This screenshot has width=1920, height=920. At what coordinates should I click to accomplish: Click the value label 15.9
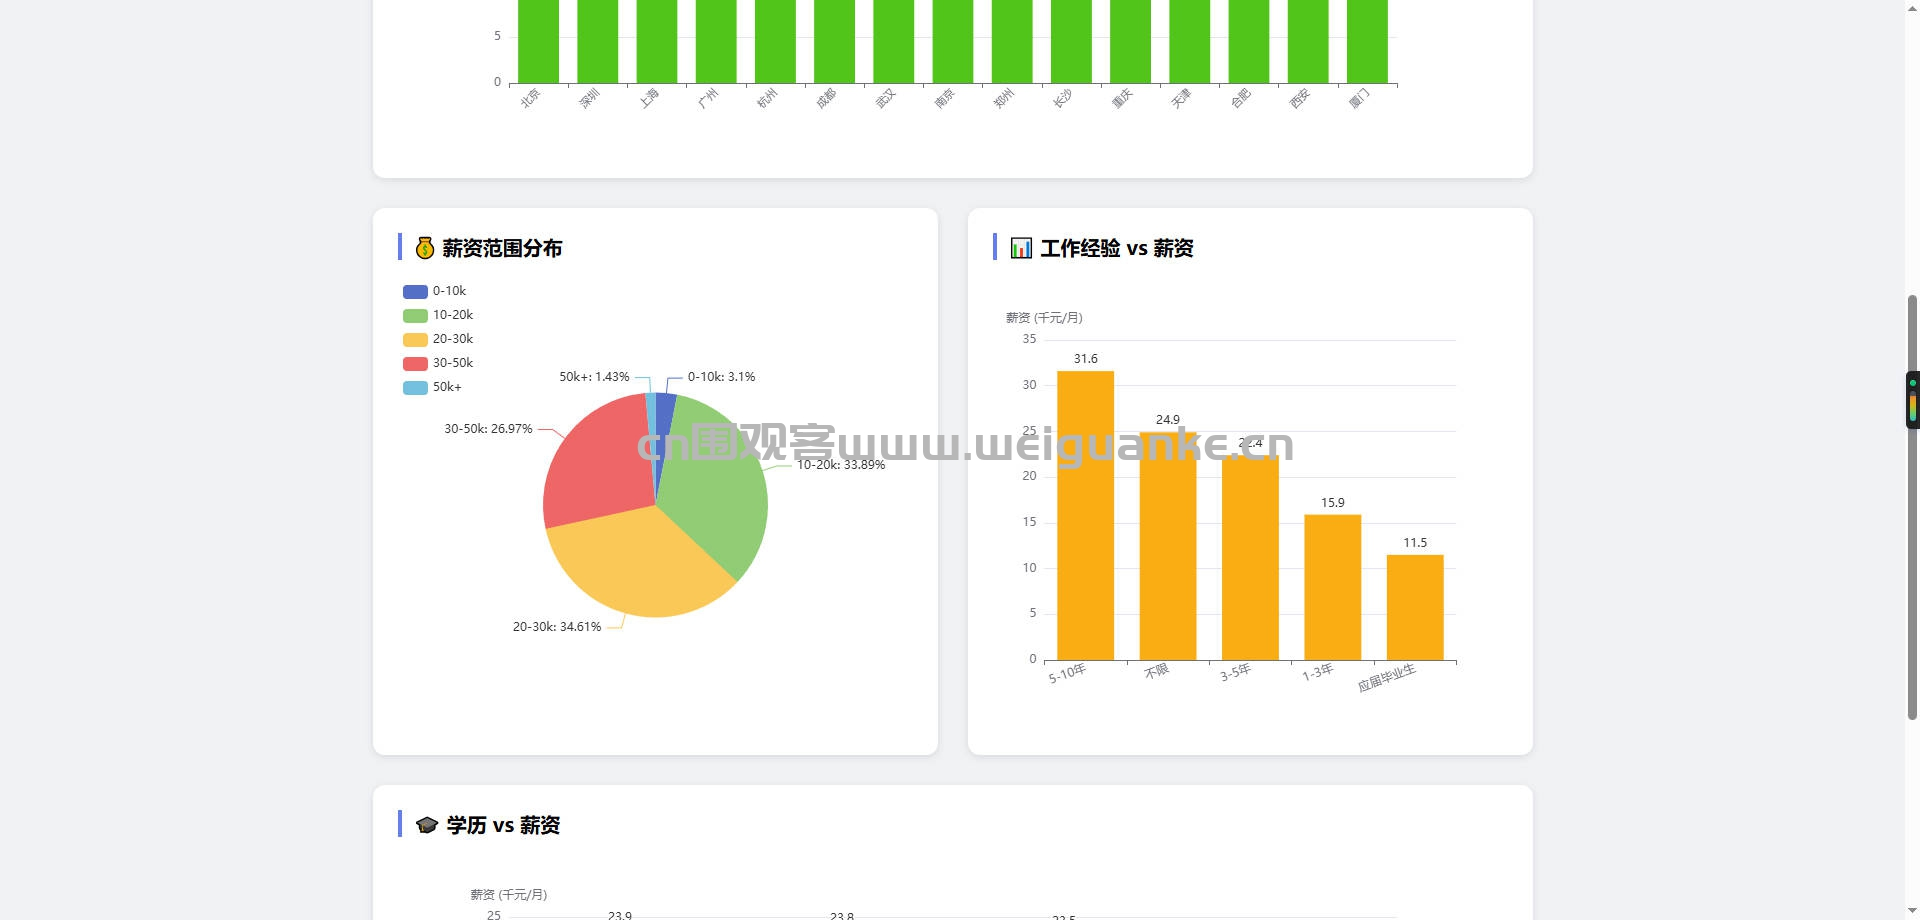click(1332, 503)
